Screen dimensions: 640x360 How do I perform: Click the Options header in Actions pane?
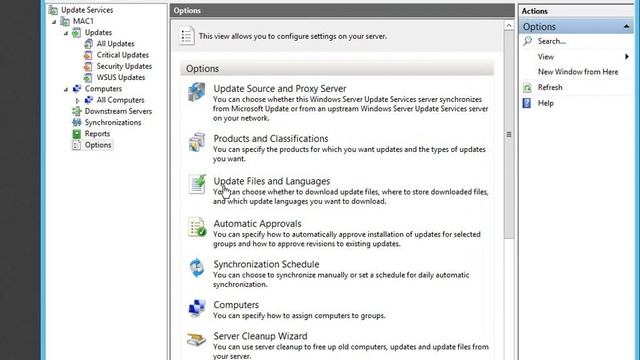click(x=576, y=27)
